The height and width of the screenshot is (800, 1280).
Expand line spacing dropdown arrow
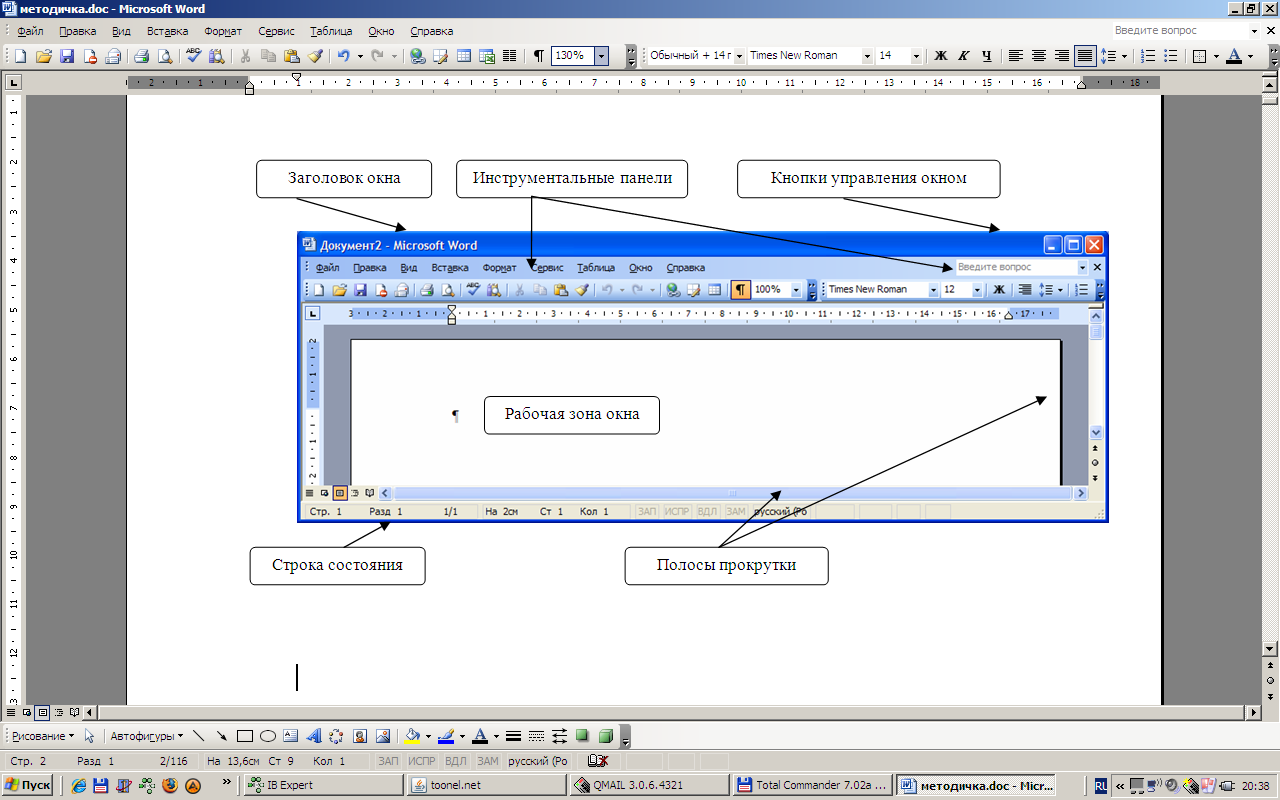click(x=1124, y=56)
